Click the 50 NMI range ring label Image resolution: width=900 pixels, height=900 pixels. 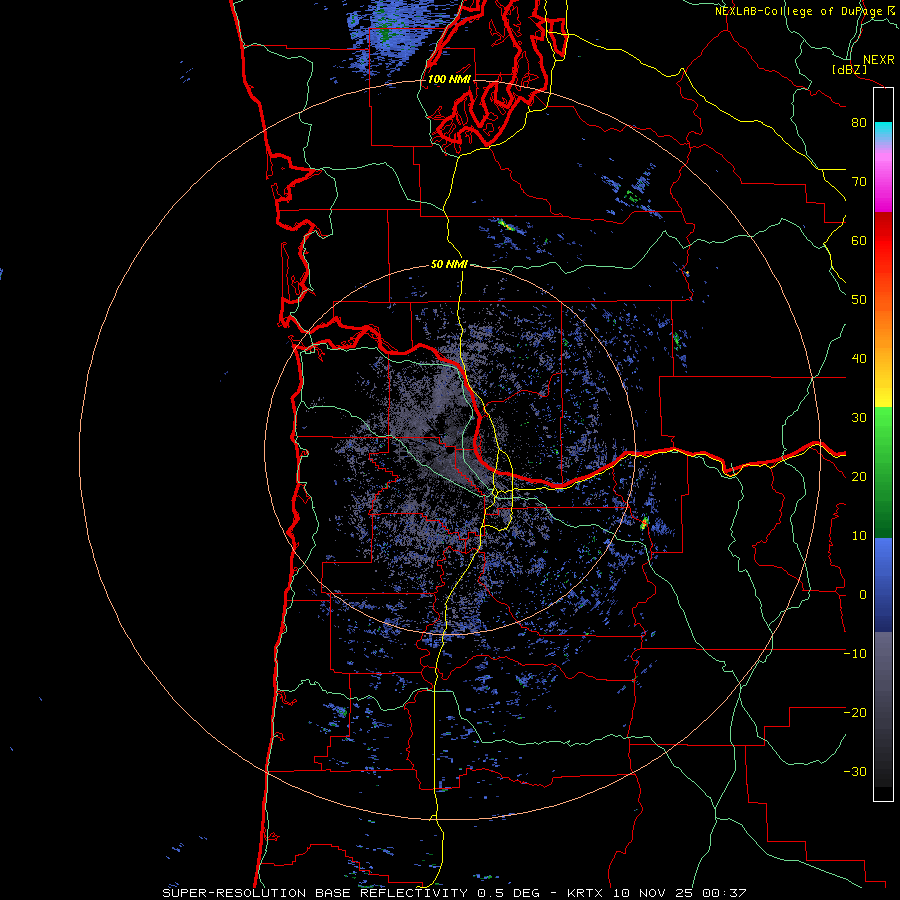pyautogui.click(x=449, y=265)
